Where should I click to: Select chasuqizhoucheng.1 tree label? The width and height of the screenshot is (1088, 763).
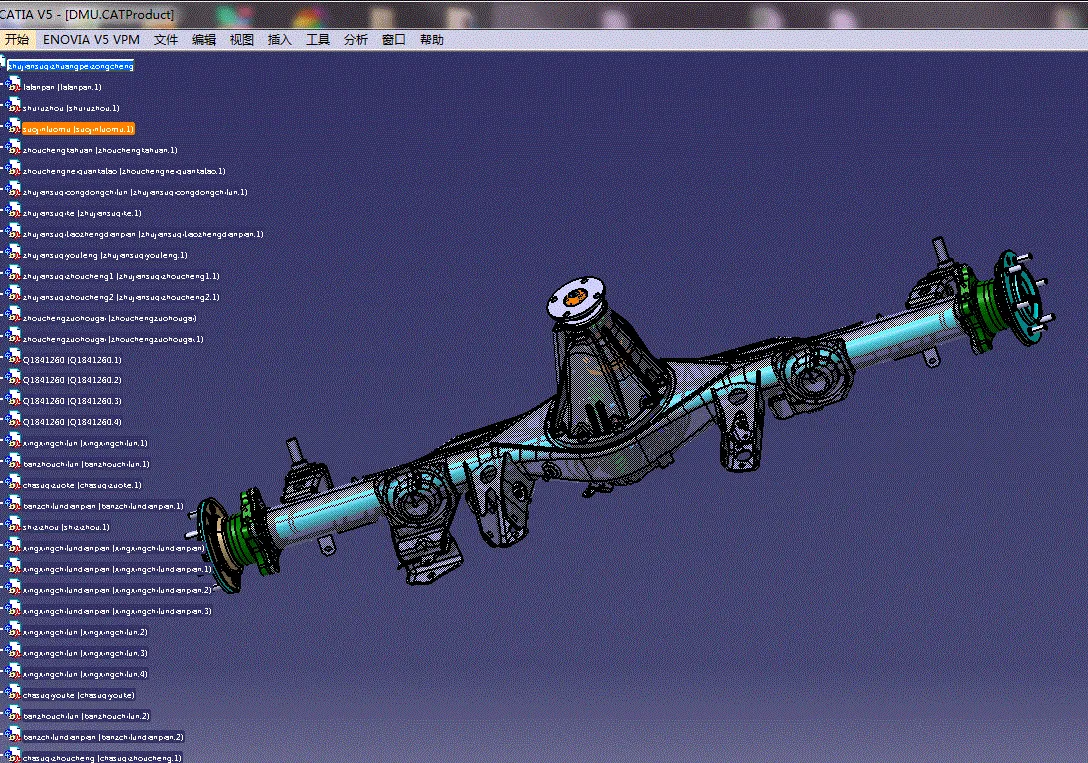[102, 758]
